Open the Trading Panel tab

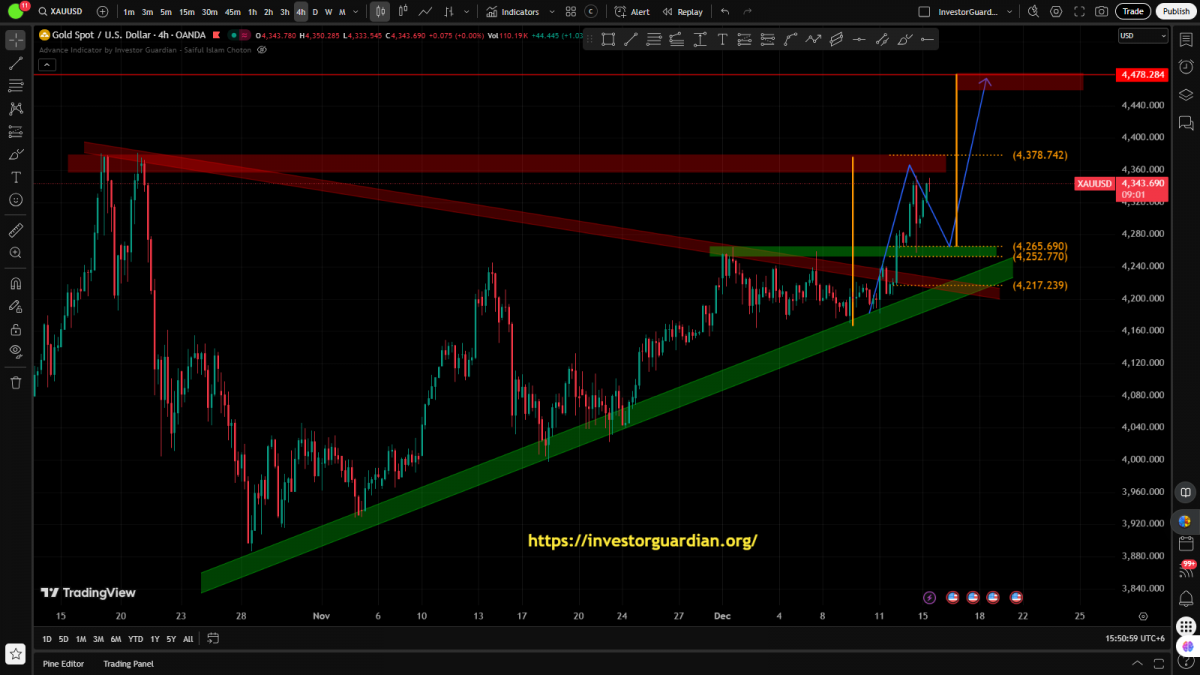[x=127, y=663]
